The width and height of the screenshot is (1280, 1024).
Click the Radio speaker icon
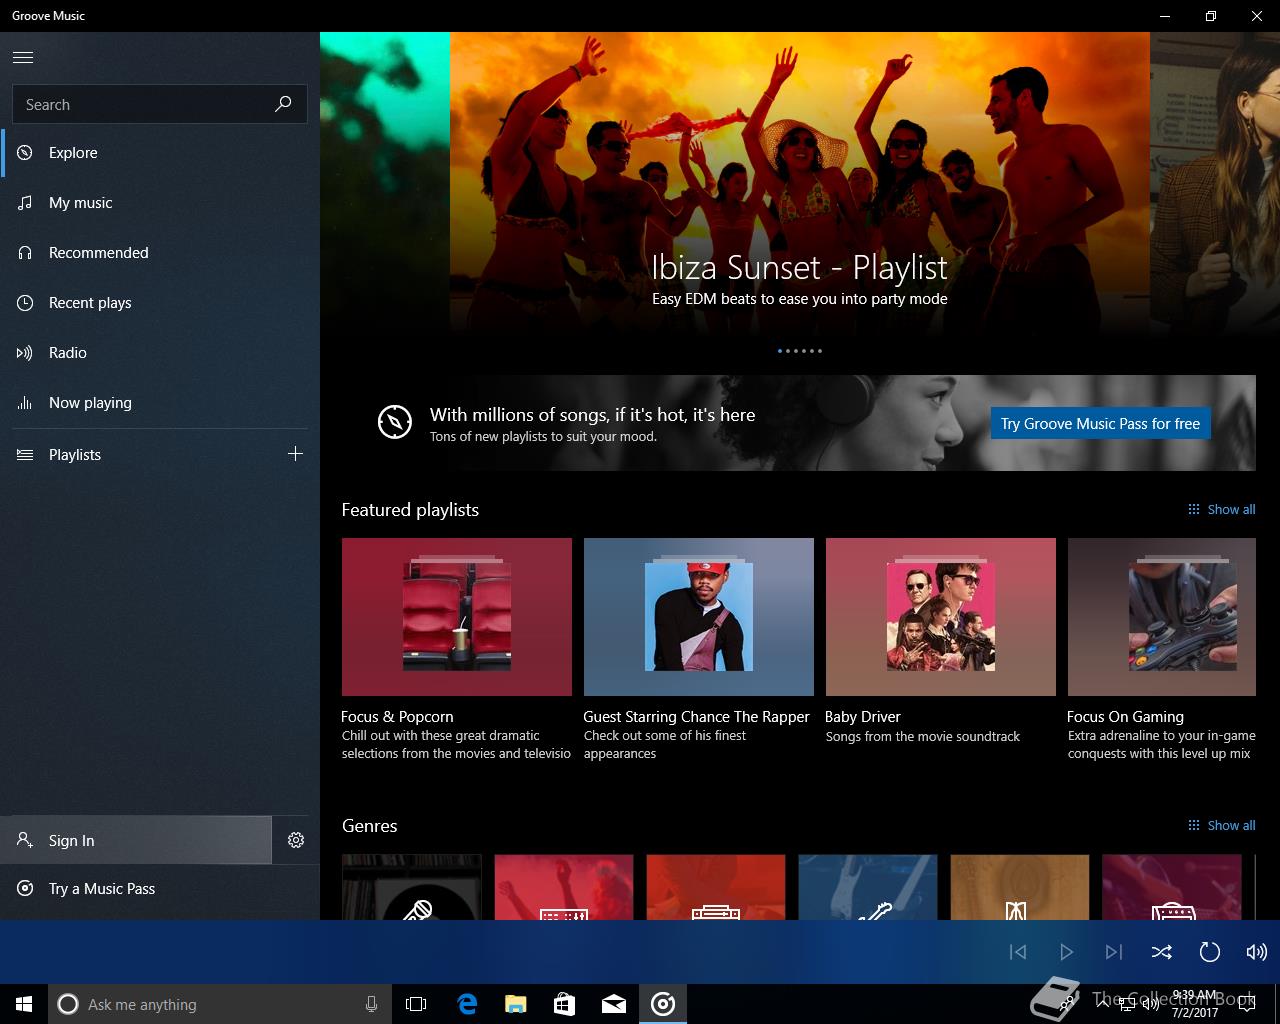25,353
